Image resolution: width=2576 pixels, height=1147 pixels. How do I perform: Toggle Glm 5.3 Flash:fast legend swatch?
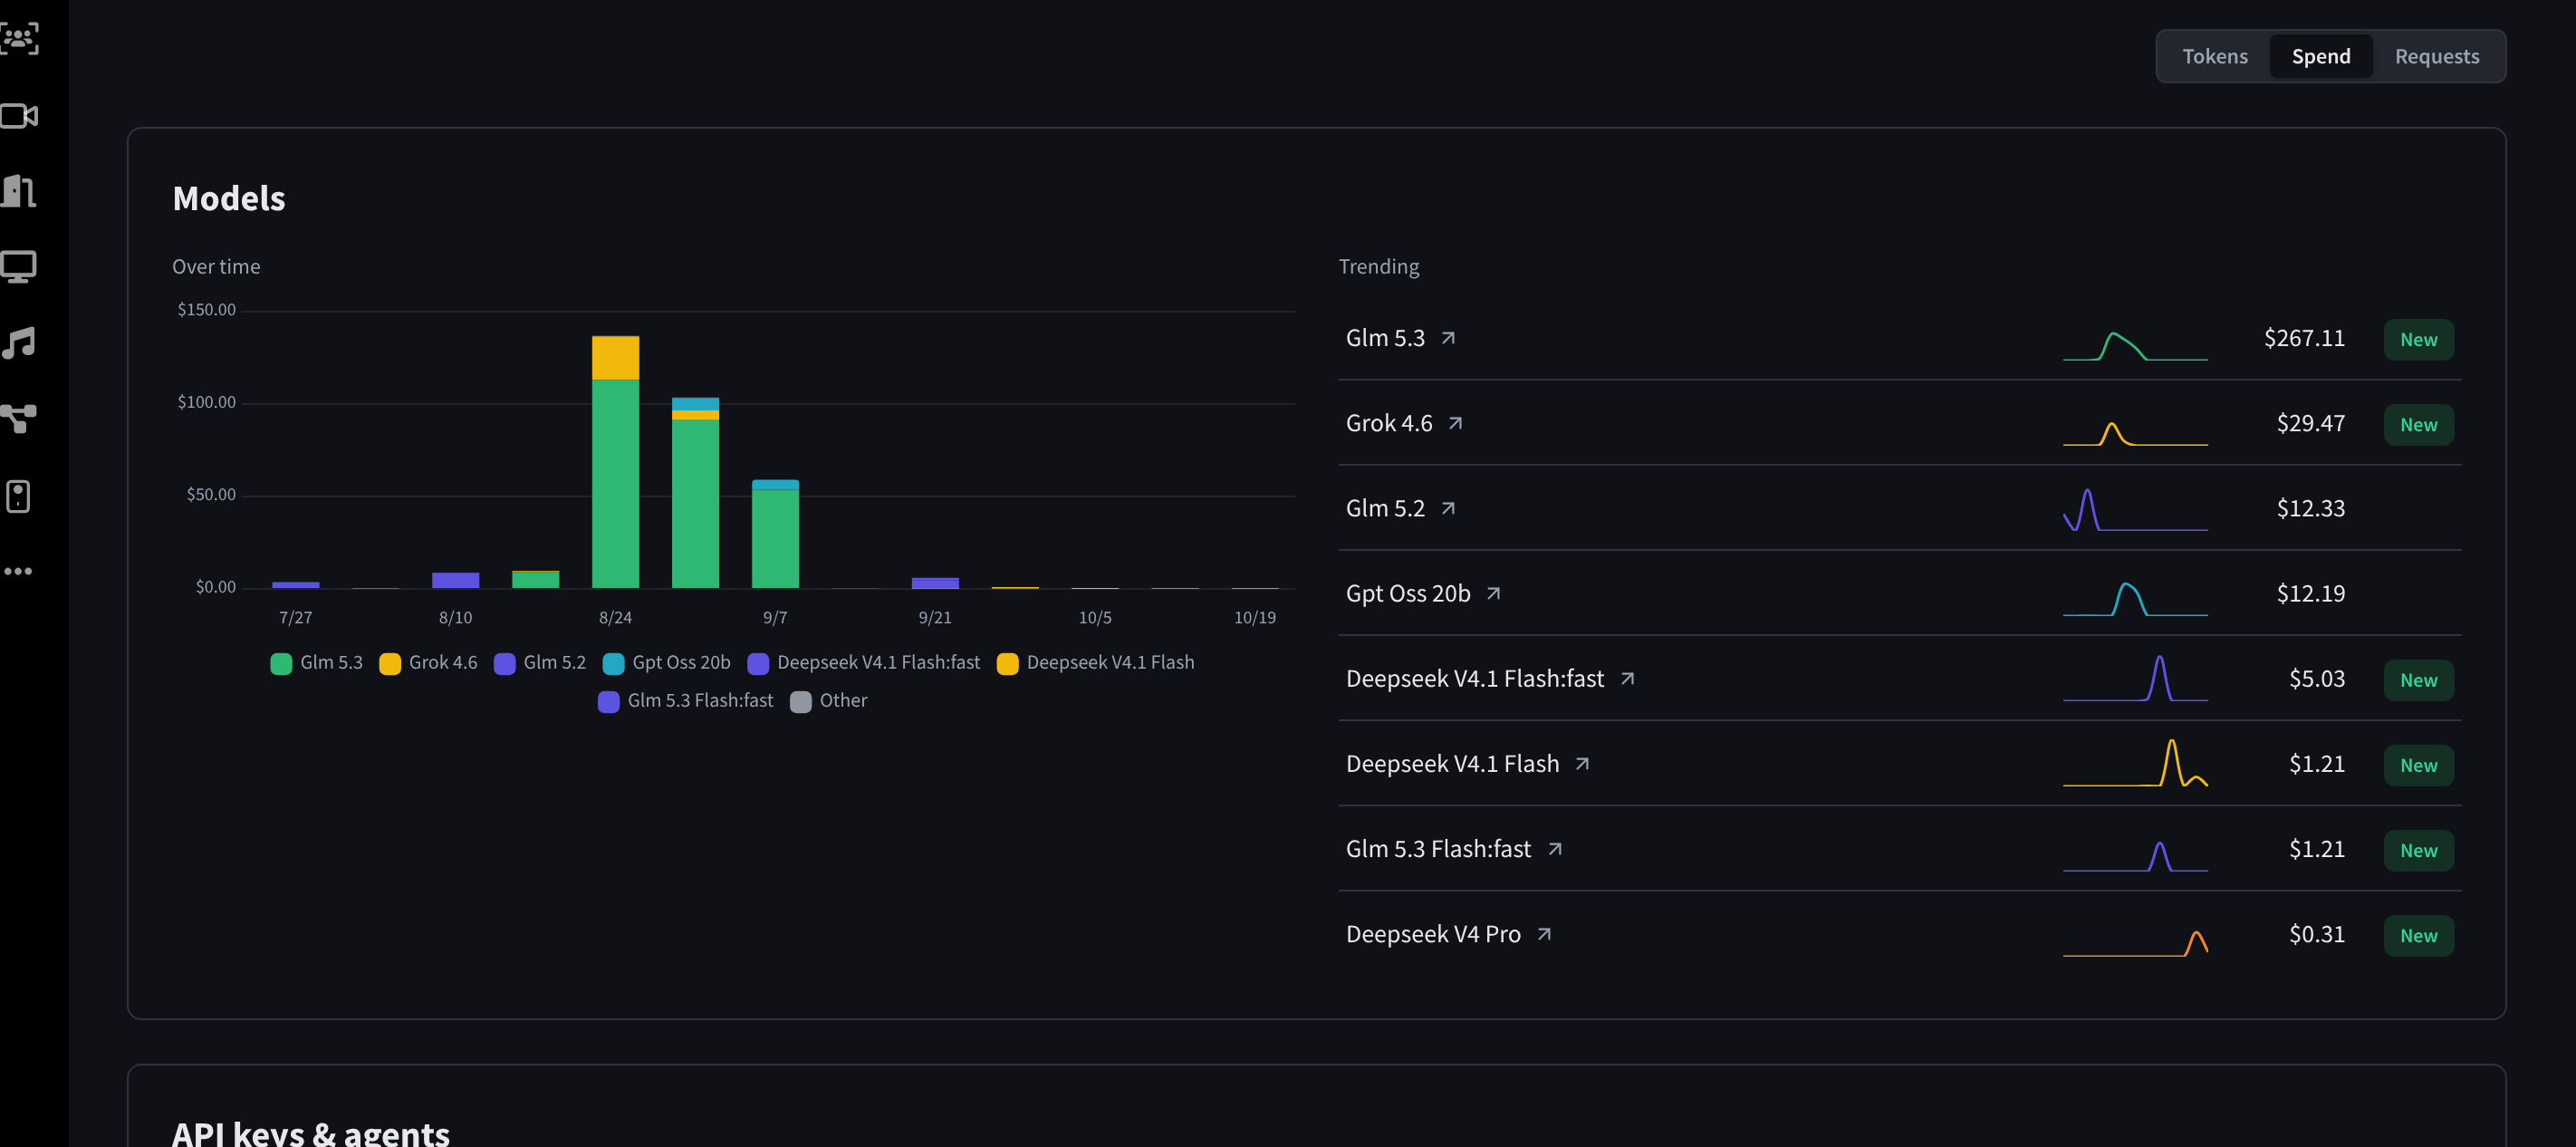click(x=608, y=701)
